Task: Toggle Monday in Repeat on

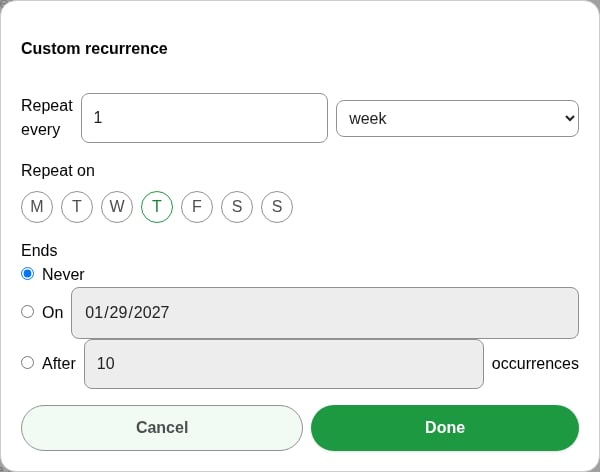Action: (37, 207)
